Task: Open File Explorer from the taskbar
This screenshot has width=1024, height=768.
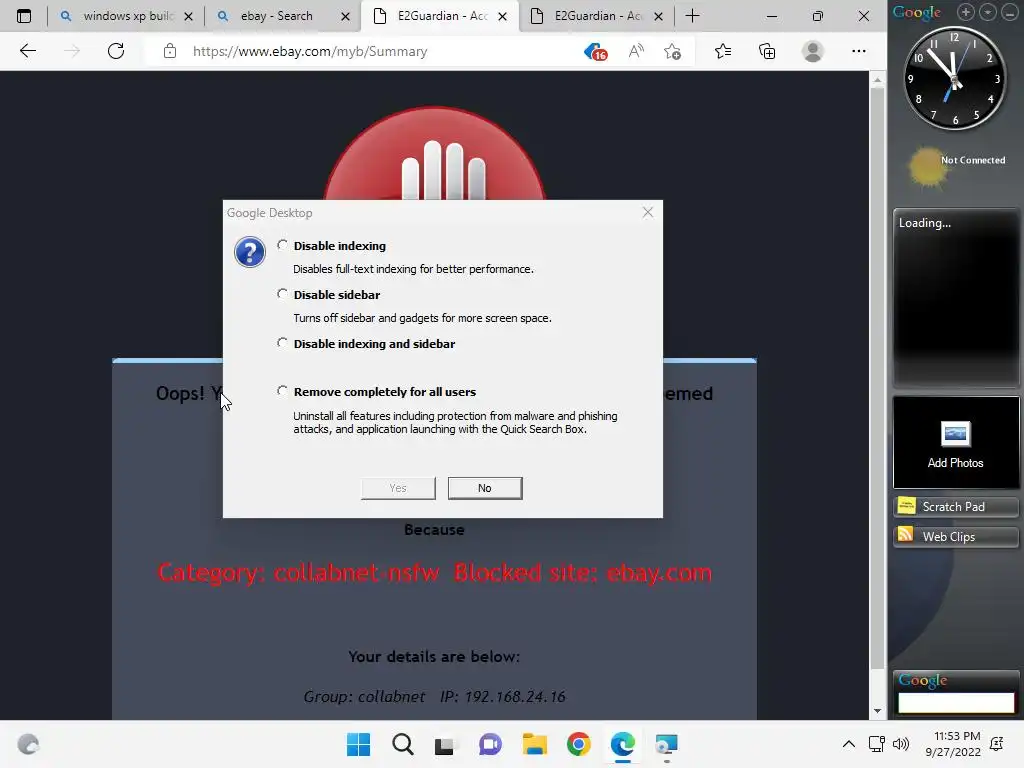Action: pos(534,744)
